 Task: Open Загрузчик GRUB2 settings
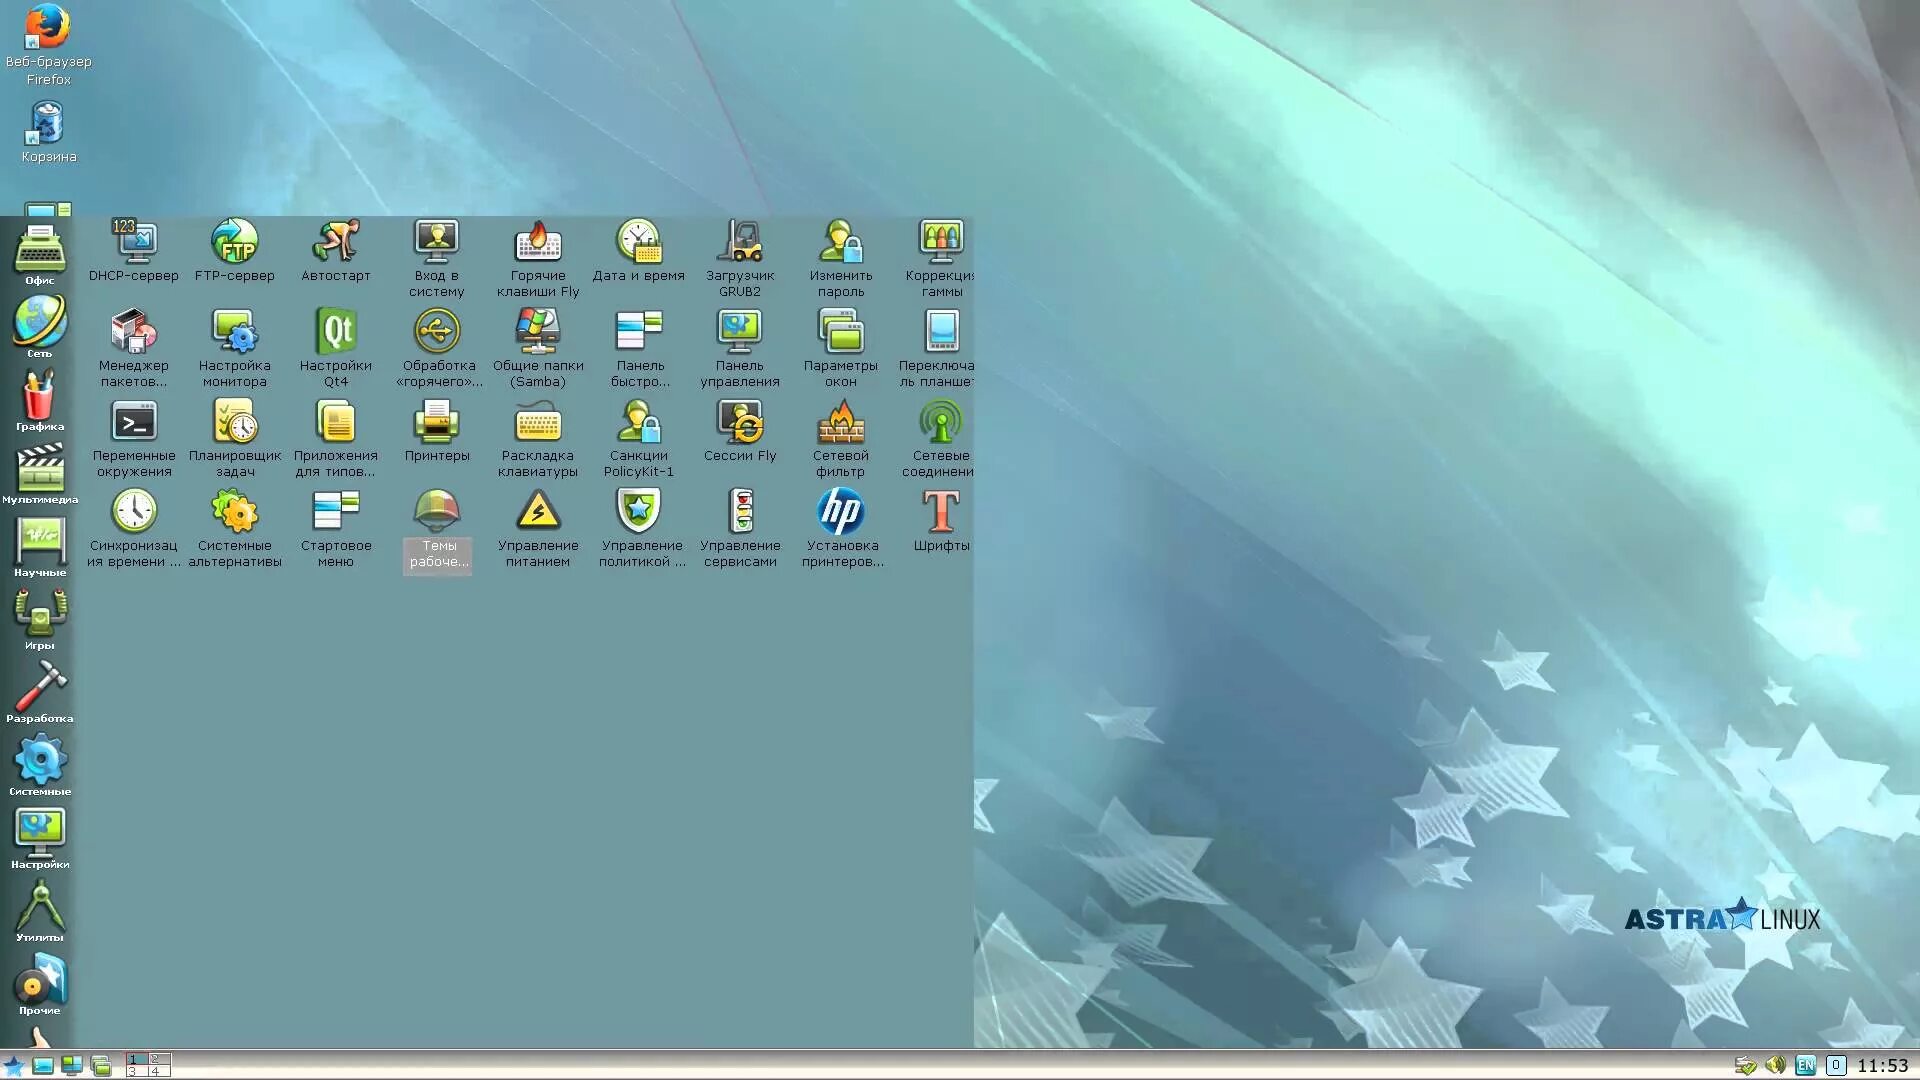740,243
